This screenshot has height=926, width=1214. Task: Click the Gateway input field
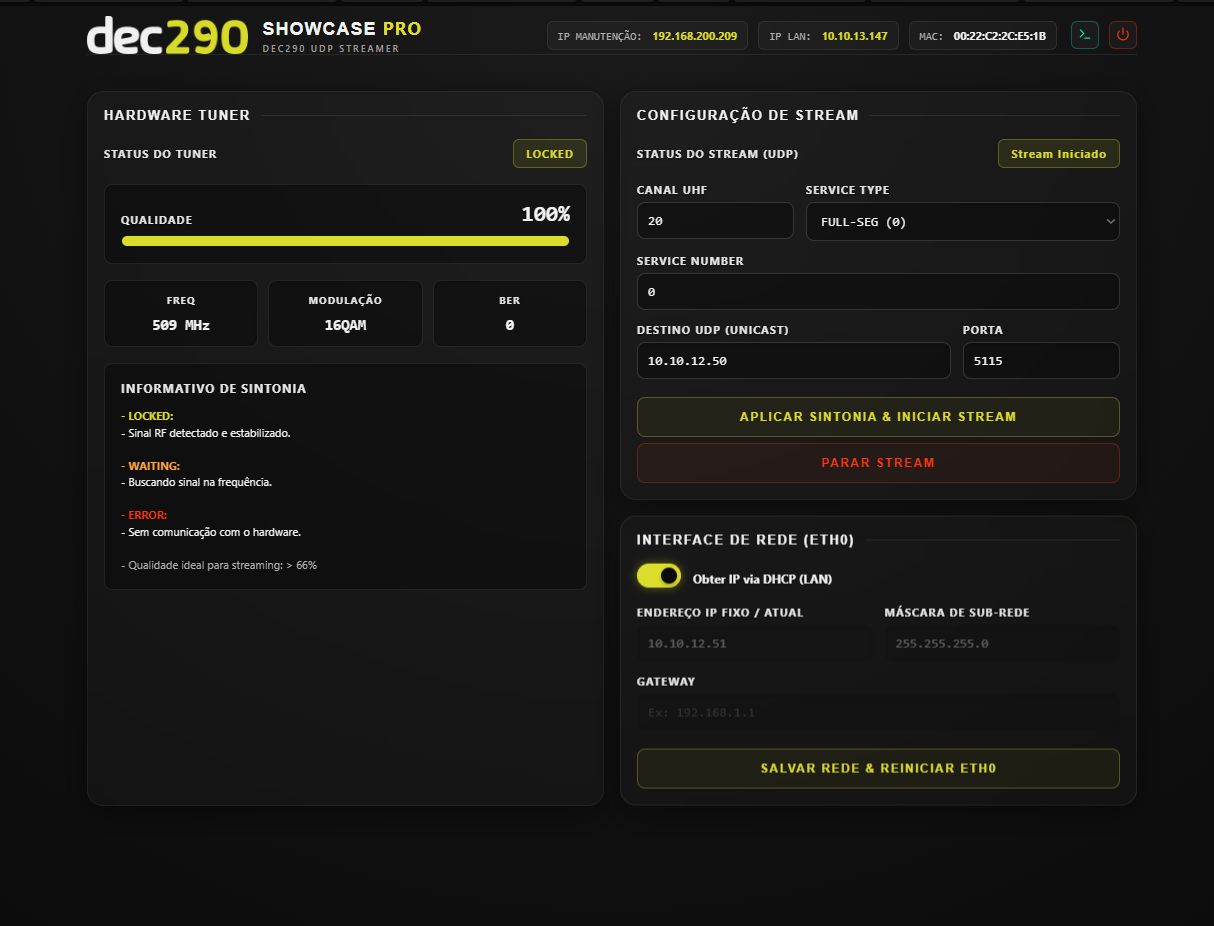[x=878, y=713]
